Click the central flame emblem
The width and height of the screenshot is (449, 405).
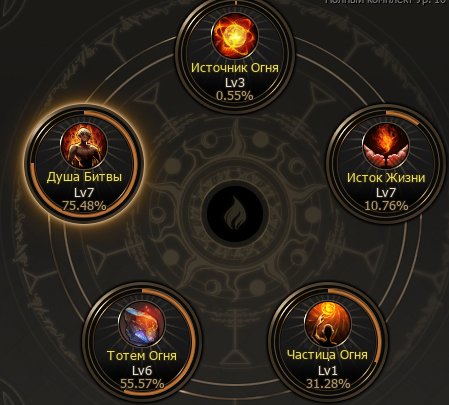tap(235, 214)
